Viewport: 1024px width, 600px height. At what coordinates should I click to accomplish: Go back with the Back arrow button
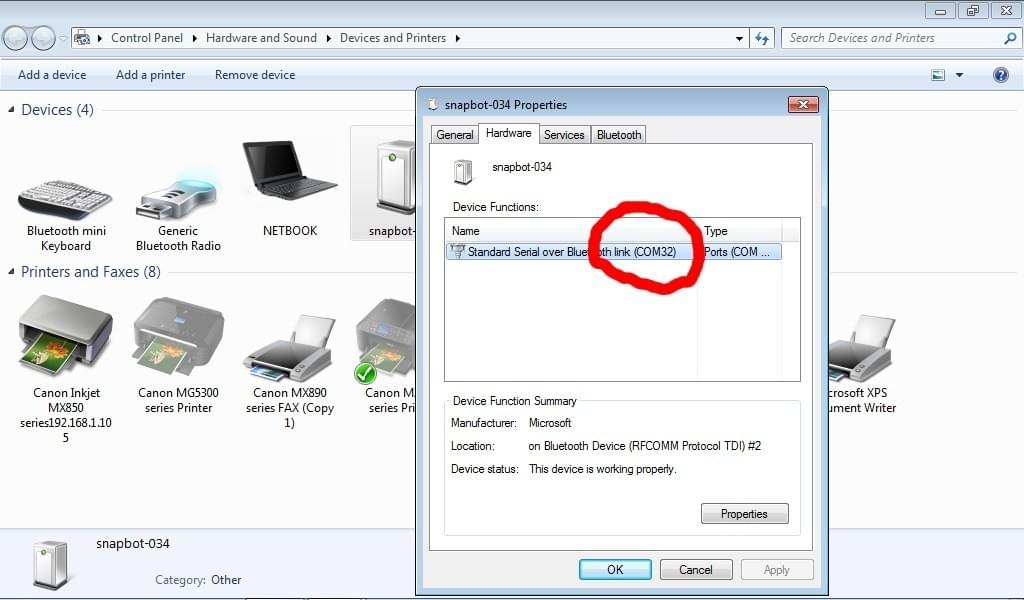pos(16,39)
